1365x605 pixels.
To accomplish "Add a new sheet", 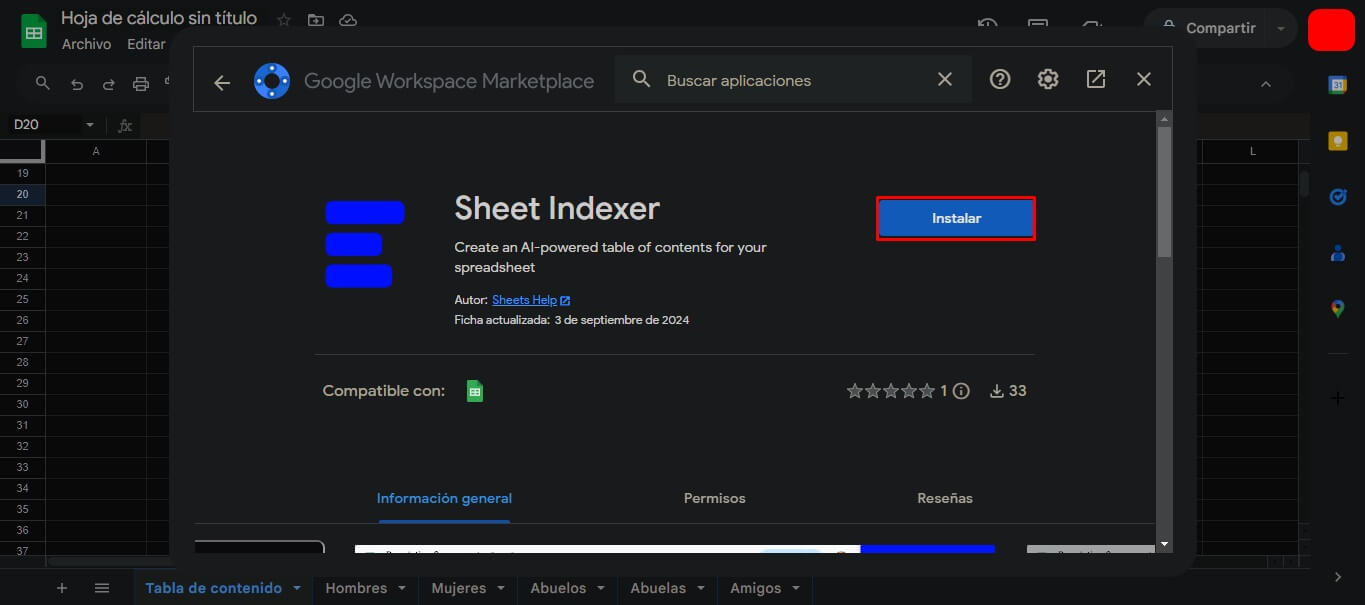I will pos(62,588).
